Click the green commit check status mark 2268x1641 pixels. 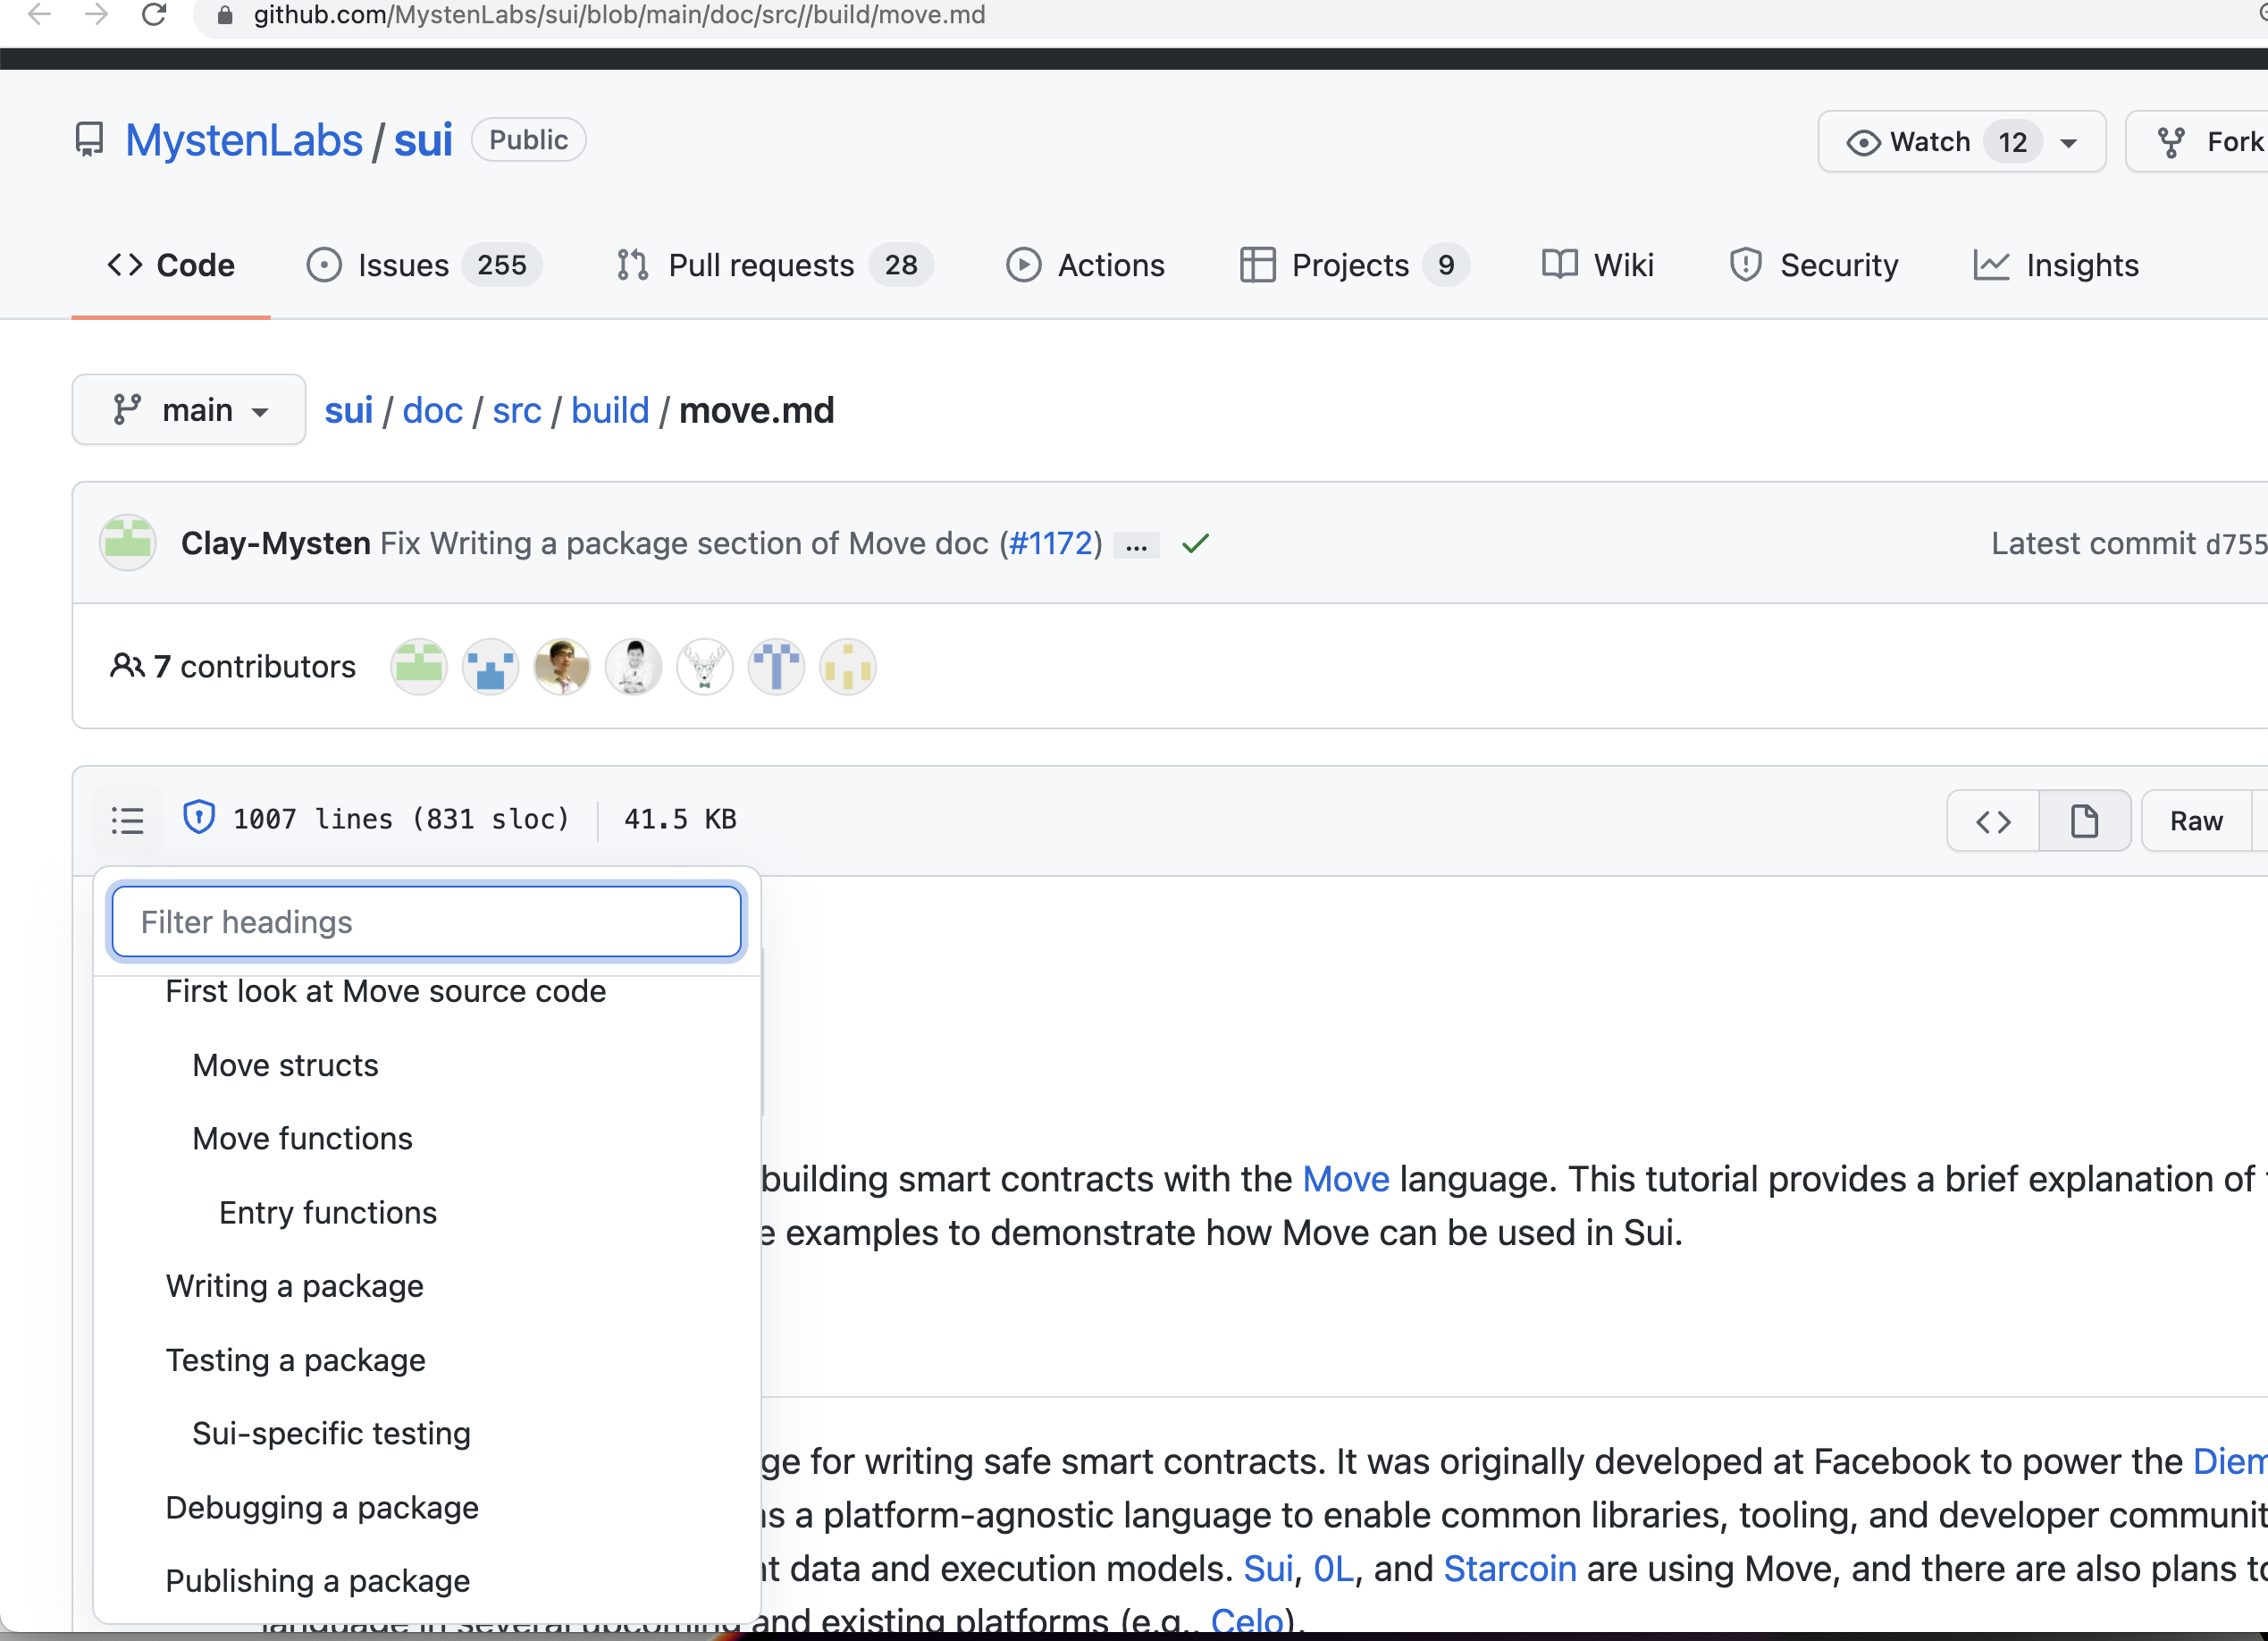pos(1196,544)
